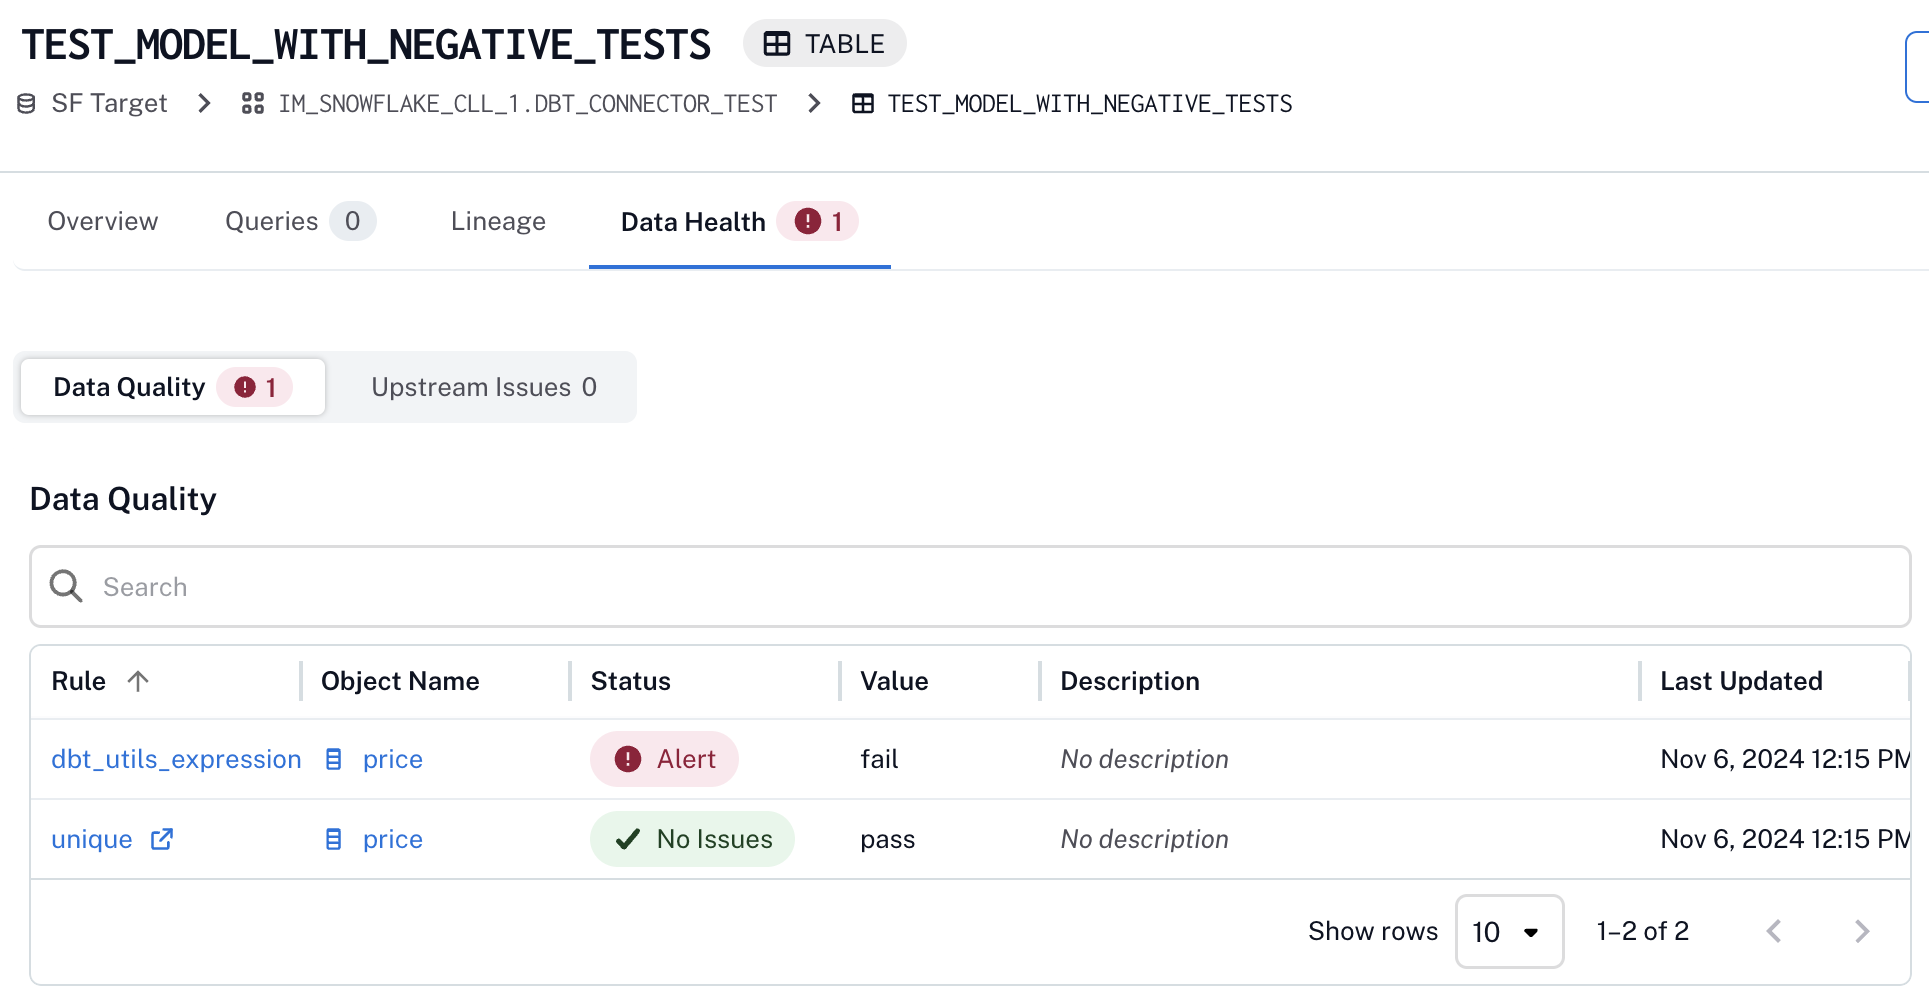Click the Alert status exclamation icon
Viewport: 1929px width, 1007px height.
click(628, 759)
